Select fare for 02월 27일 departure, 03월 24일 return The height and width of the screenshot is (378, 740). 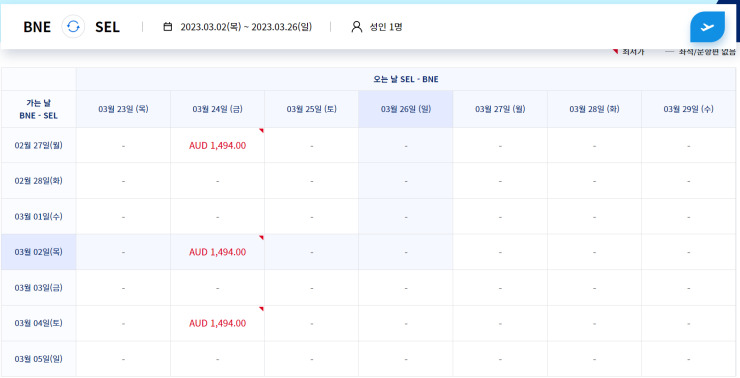coord(218,145)
